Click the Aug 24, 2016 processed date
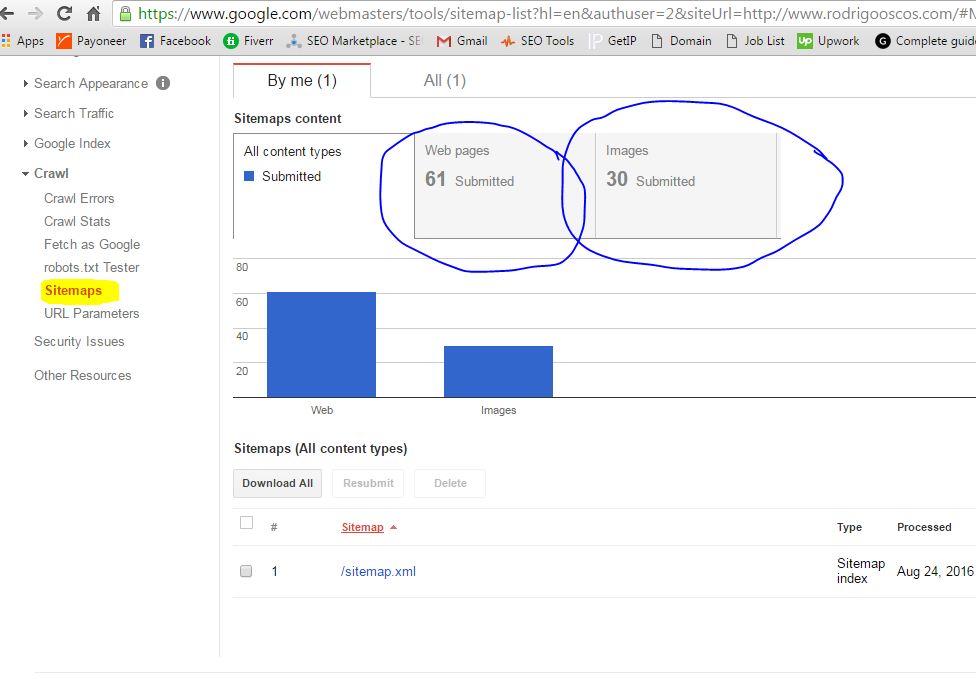The height and width of the screenshot is (680, 976). click(935, 571)
